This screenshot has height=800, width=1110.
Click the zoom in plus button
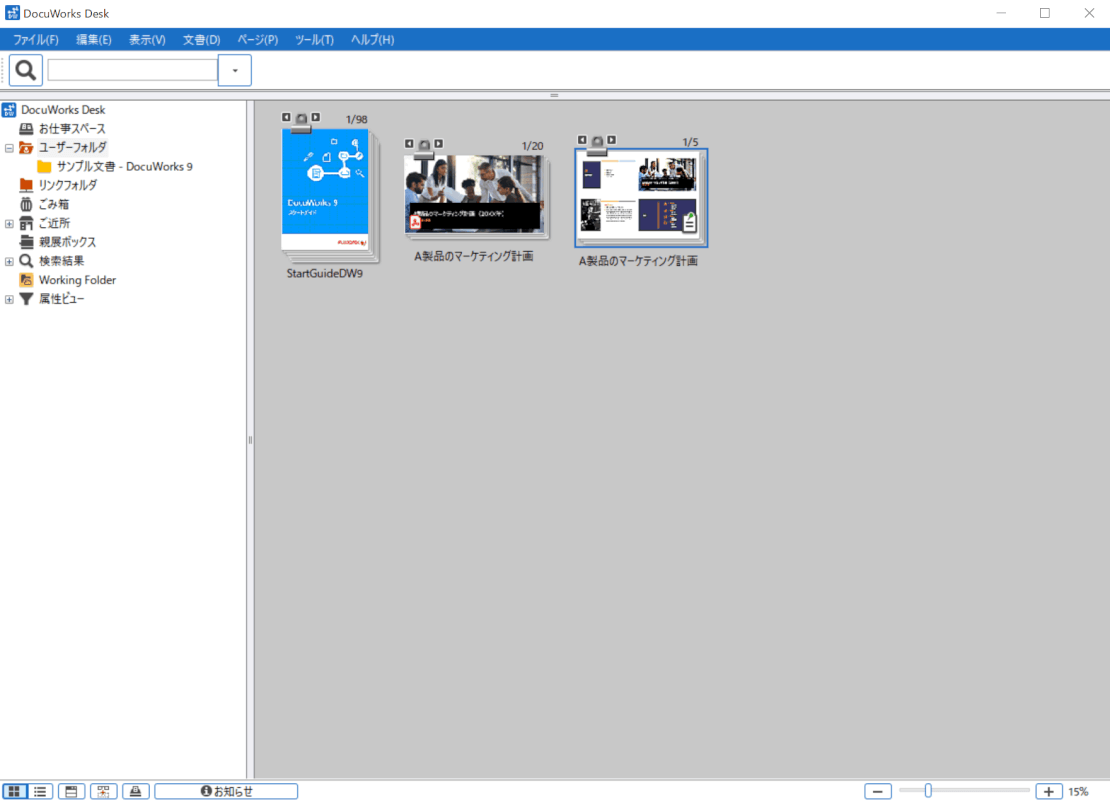click(1048, 791)
